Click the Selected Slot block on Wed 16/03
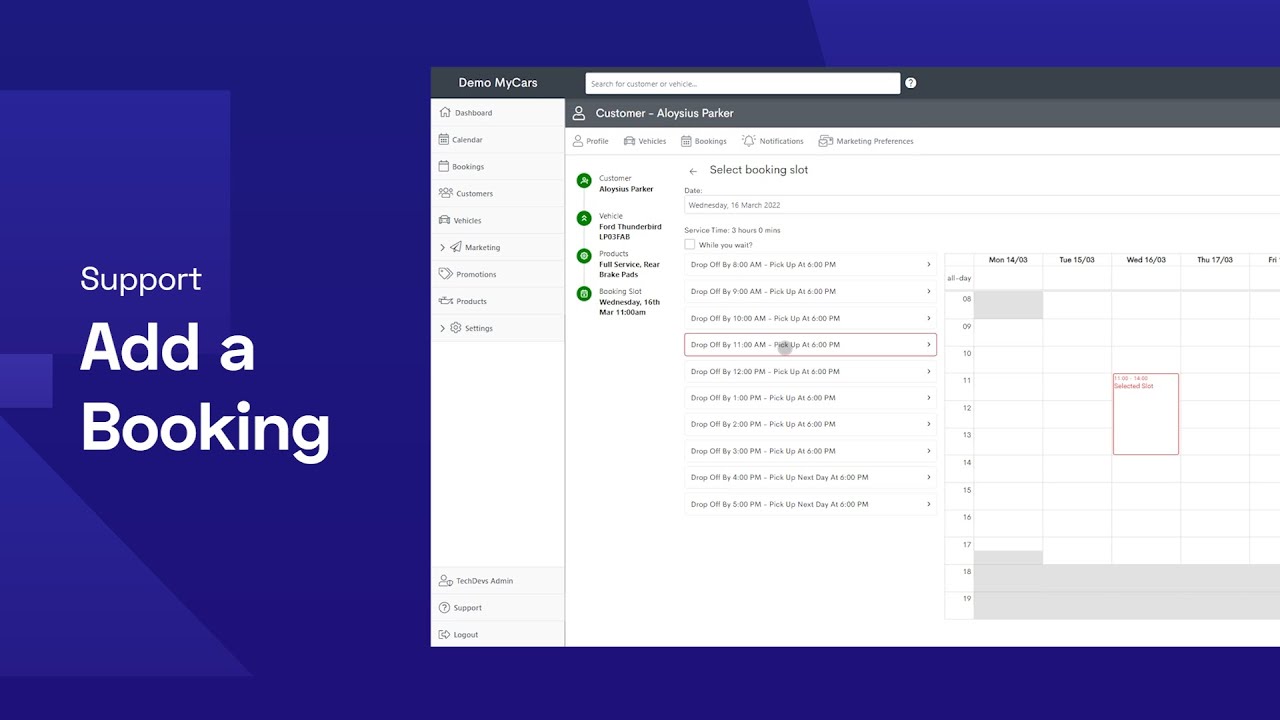1280x720 pixels. [x=1146, y=414]
